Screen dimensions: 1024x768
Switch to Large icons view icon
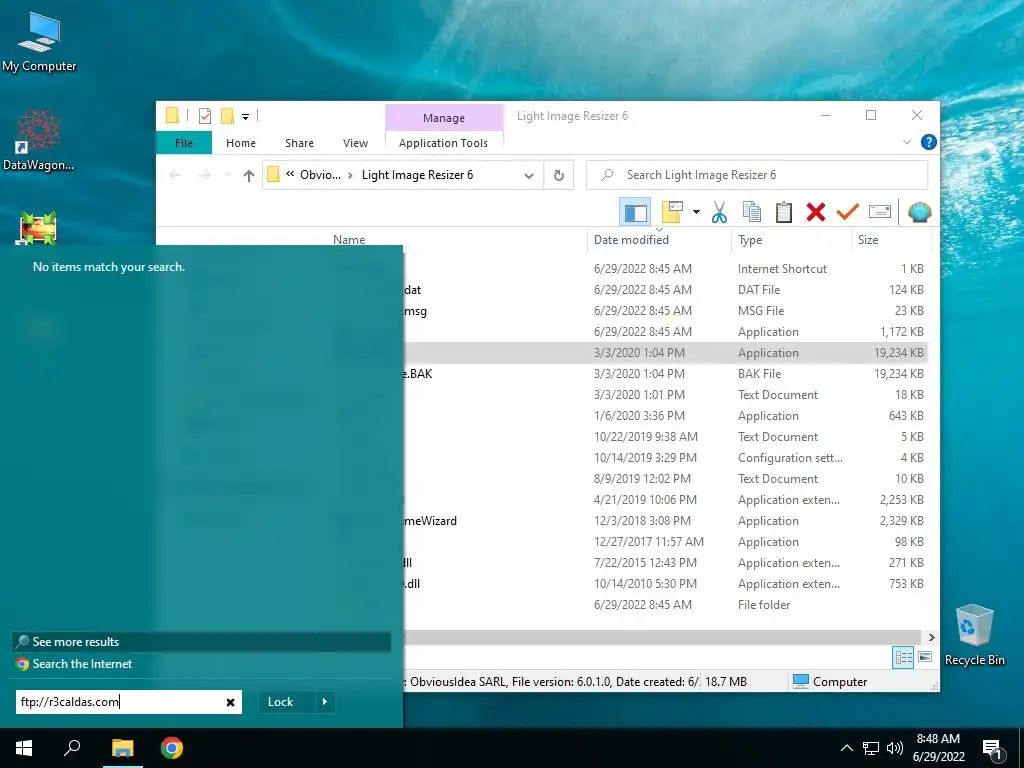click(x=925, y=657)
